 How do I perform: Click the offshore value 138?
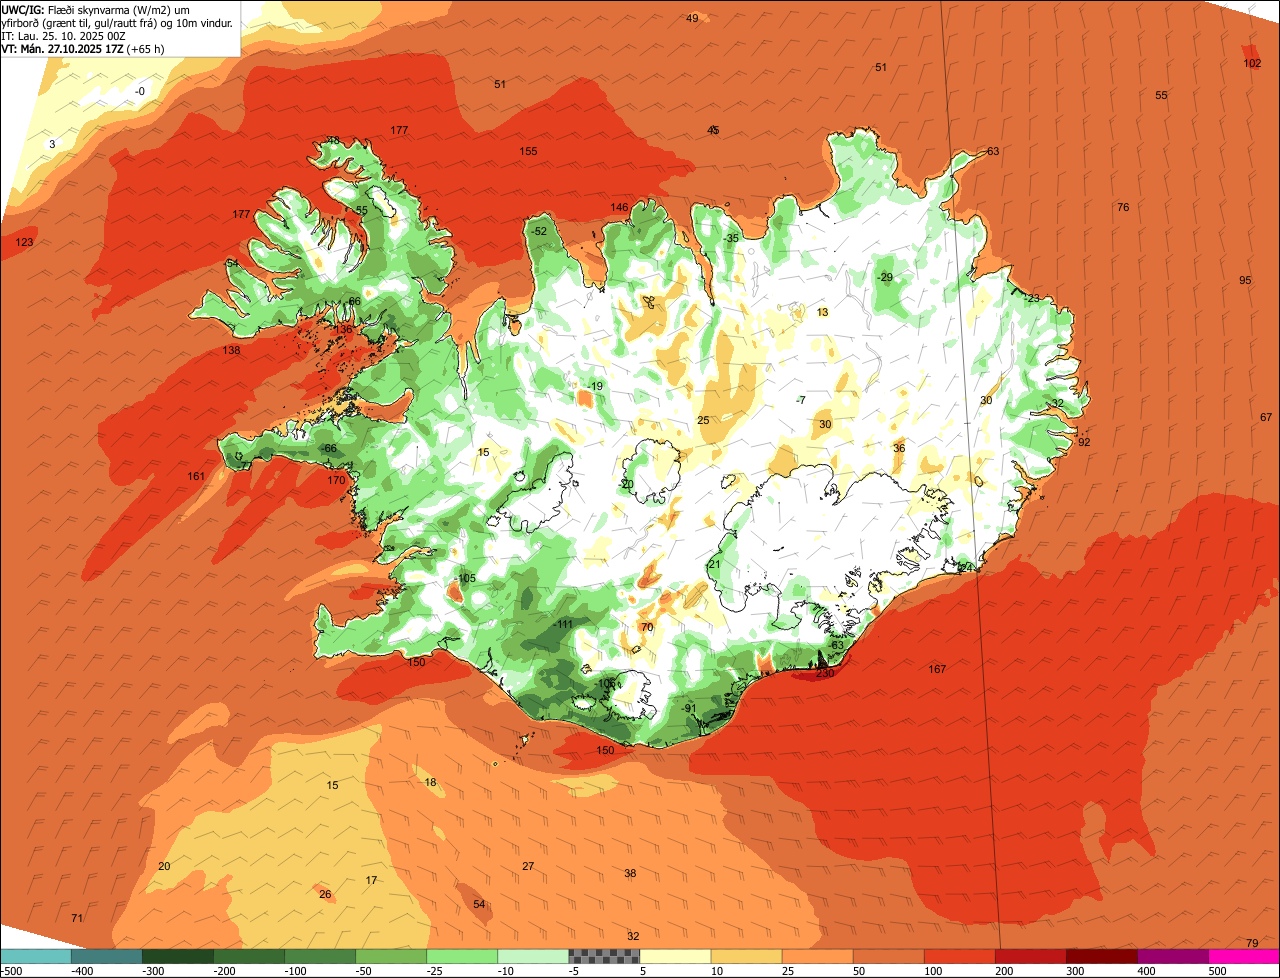pos(232,351)
